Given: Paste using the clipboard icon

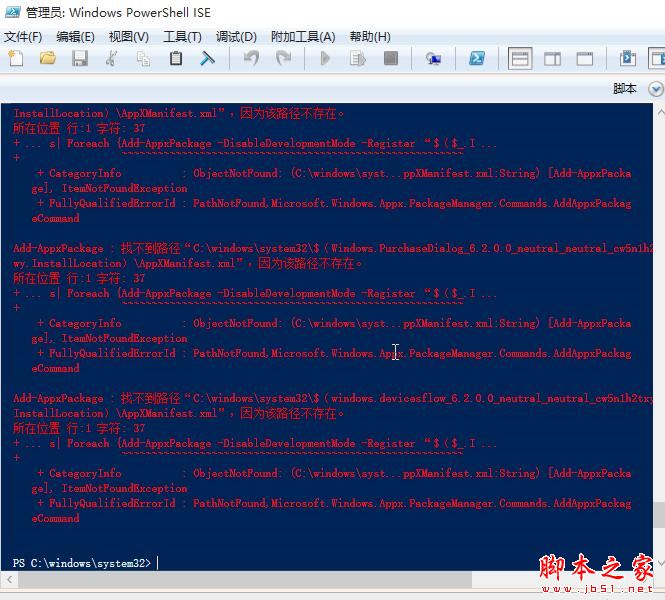Looking at the screenshot, I should point(176,58).
